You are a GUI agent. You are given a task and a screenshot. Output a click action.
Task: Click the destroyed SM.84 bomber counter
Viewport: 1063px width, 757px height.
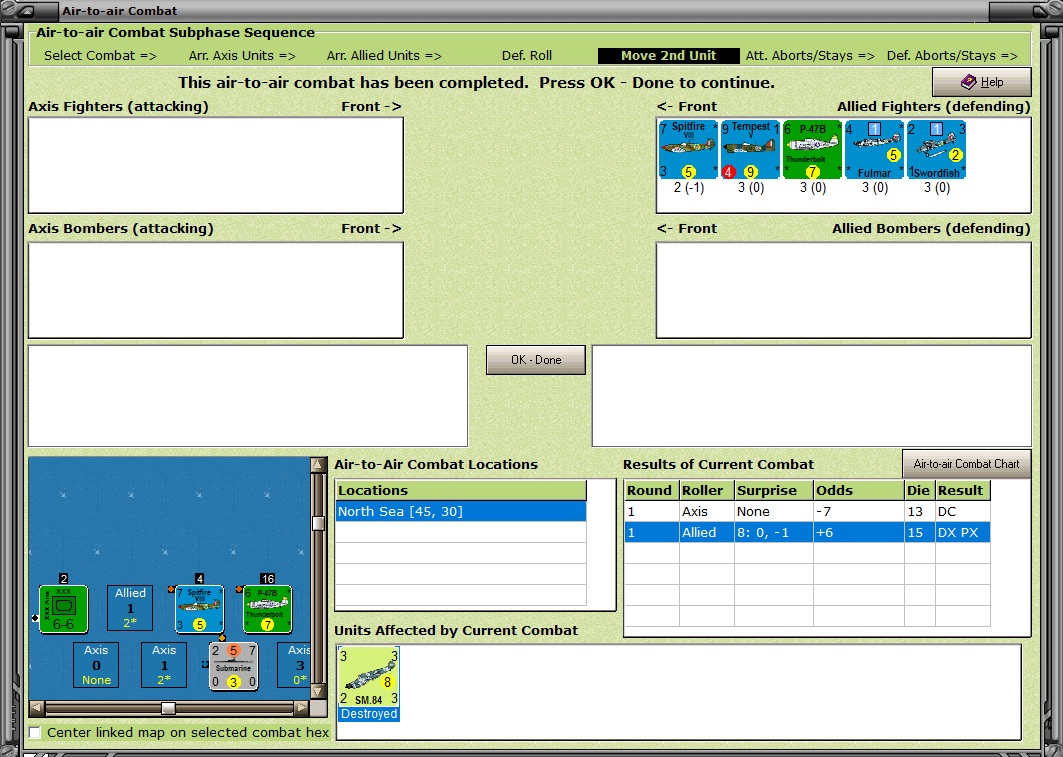click(x=369, y=684)
